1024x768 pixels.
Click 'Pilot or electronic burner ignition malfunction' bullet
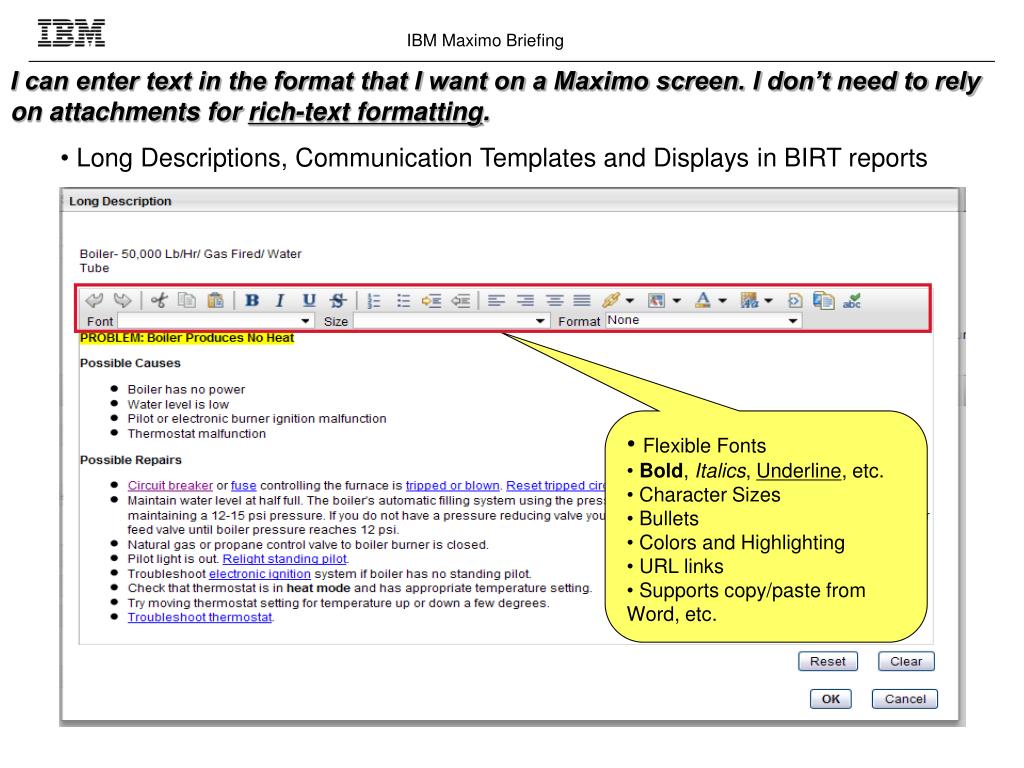(257, 419)
